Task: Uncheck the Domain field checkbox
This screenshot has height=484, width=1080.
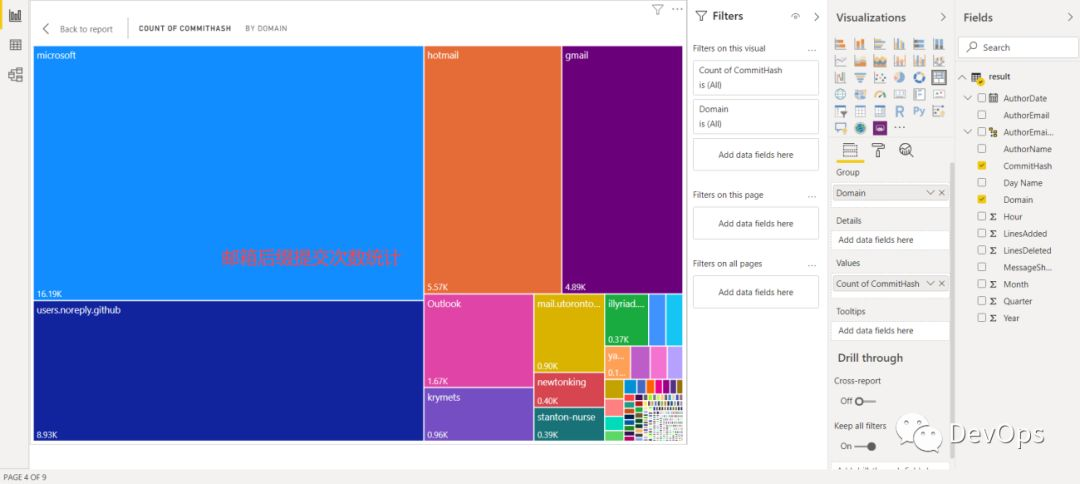Action: (x=982, y=200)
